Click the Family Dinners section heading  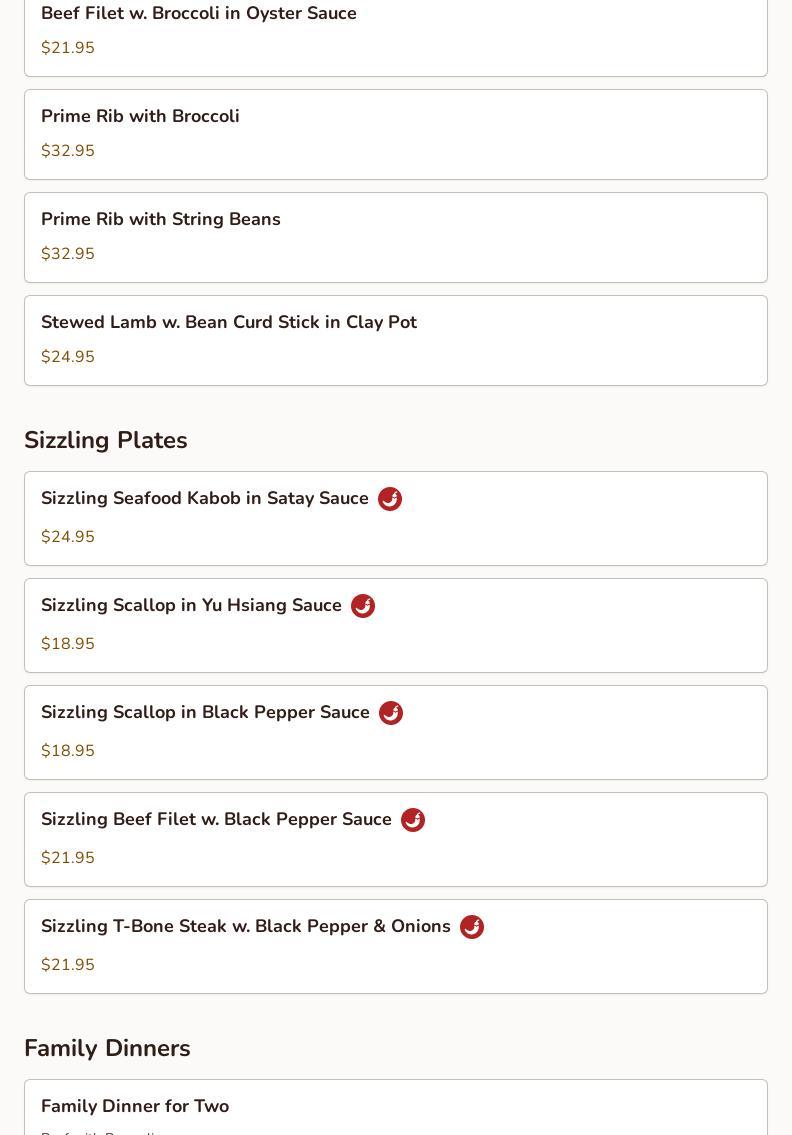tap(107, 1048)
